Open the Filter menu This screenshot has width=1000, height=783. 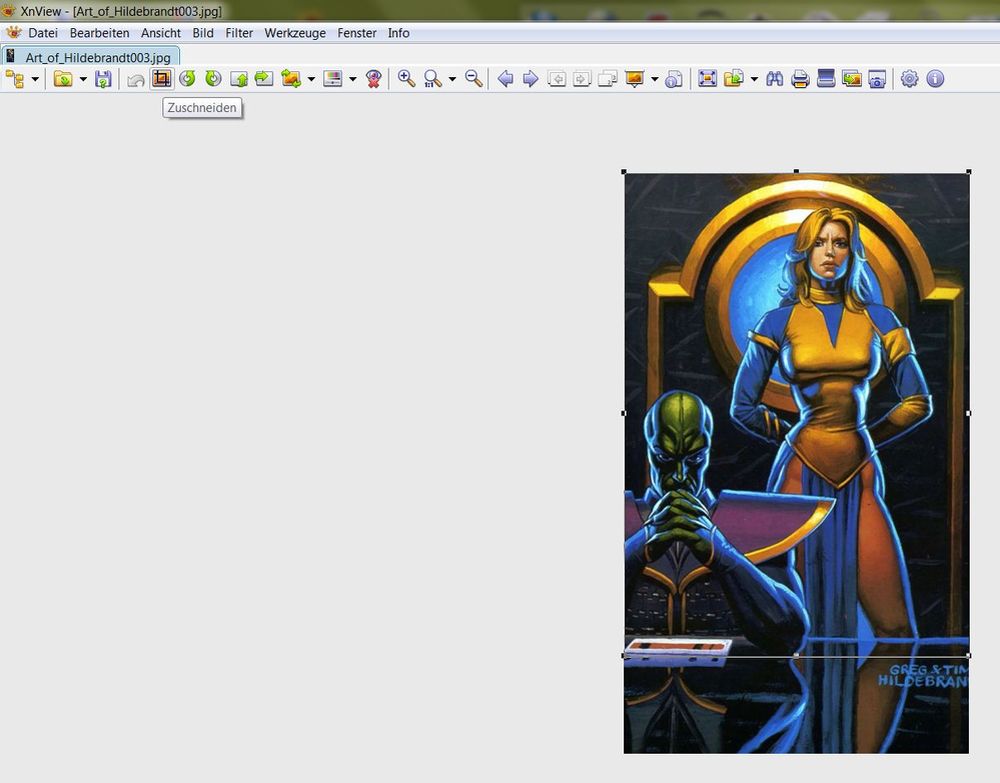[239, 33]
